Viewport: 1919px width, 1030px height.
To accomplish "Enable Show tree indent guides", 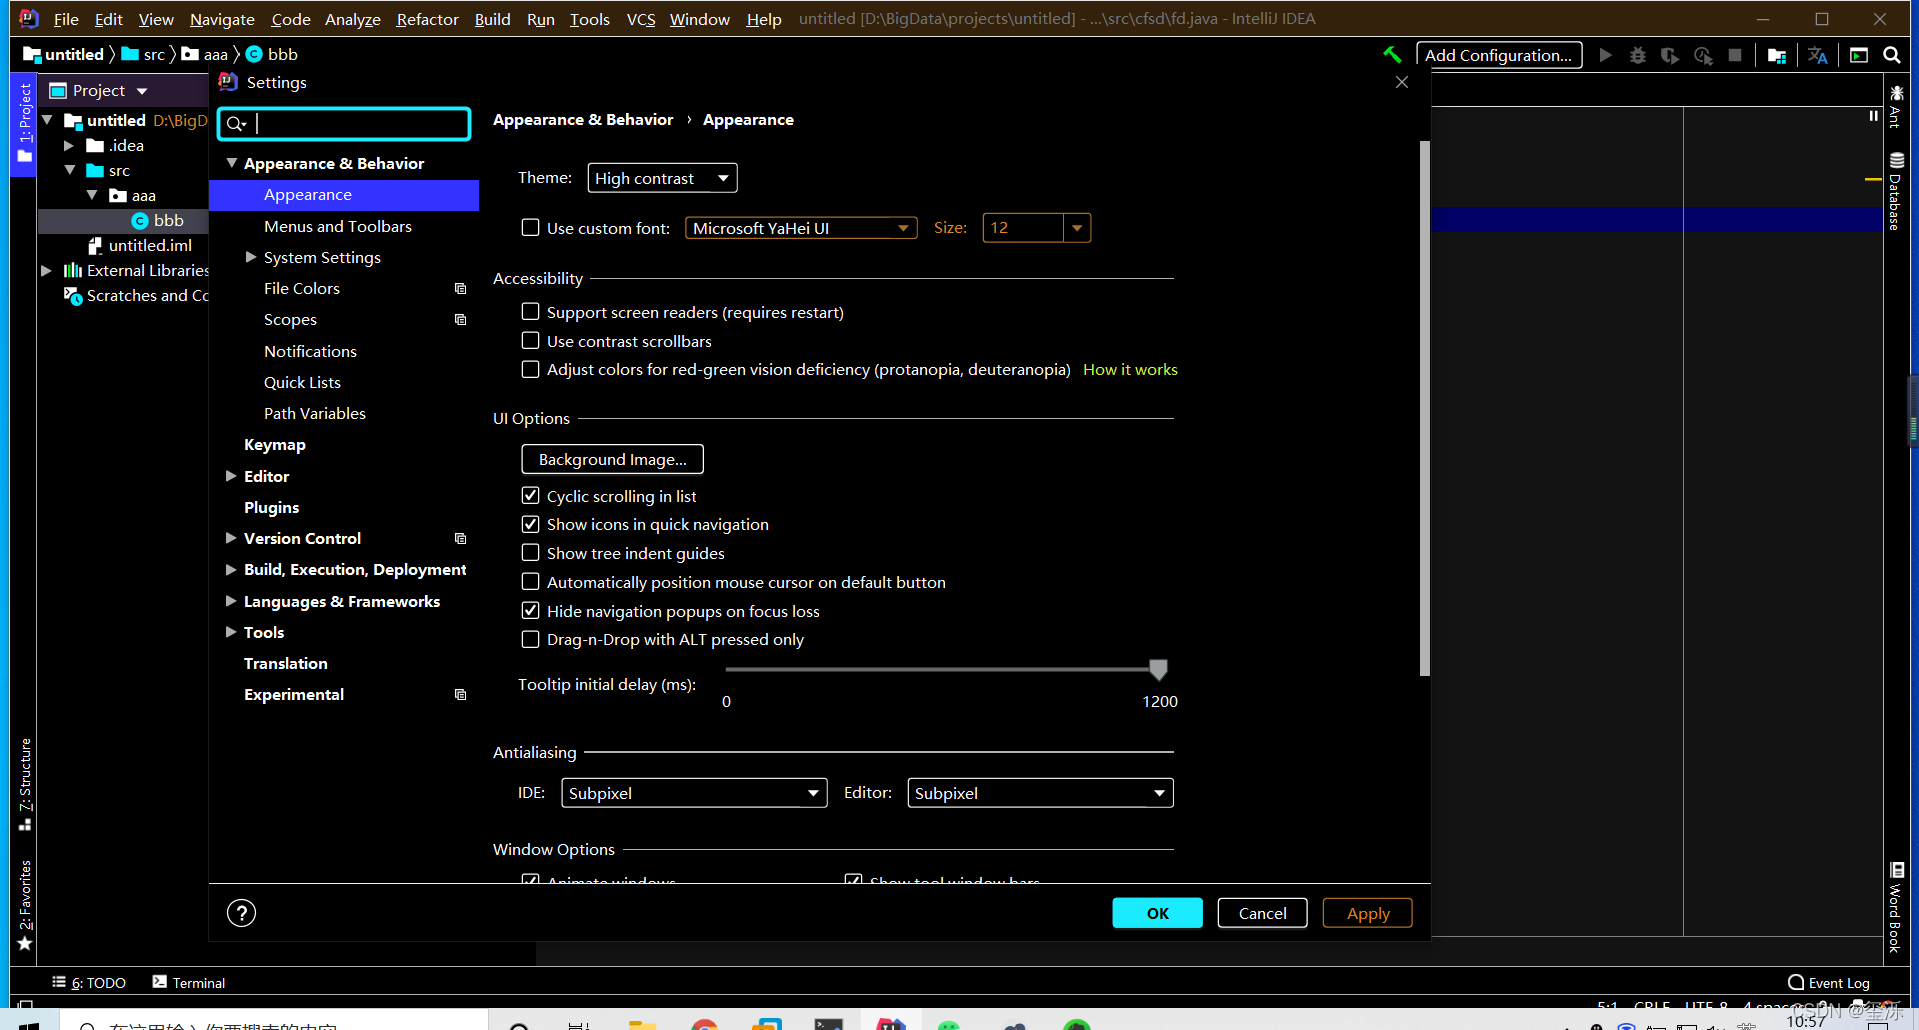I will 531,553.
